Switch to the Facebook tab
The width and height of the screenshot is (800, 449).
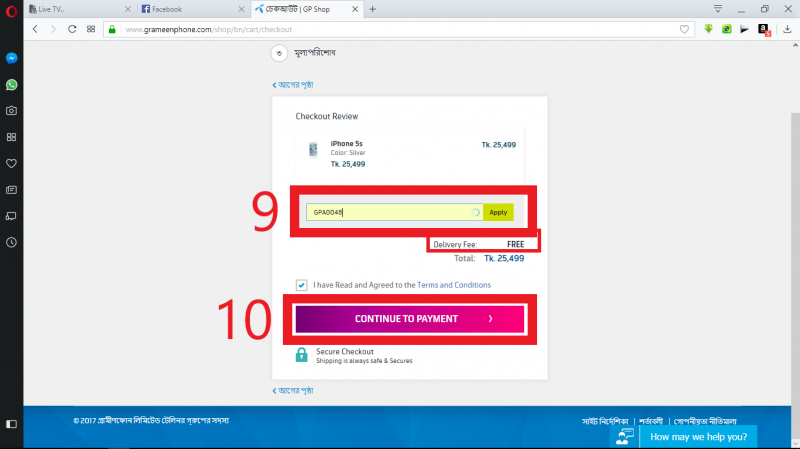189,9
